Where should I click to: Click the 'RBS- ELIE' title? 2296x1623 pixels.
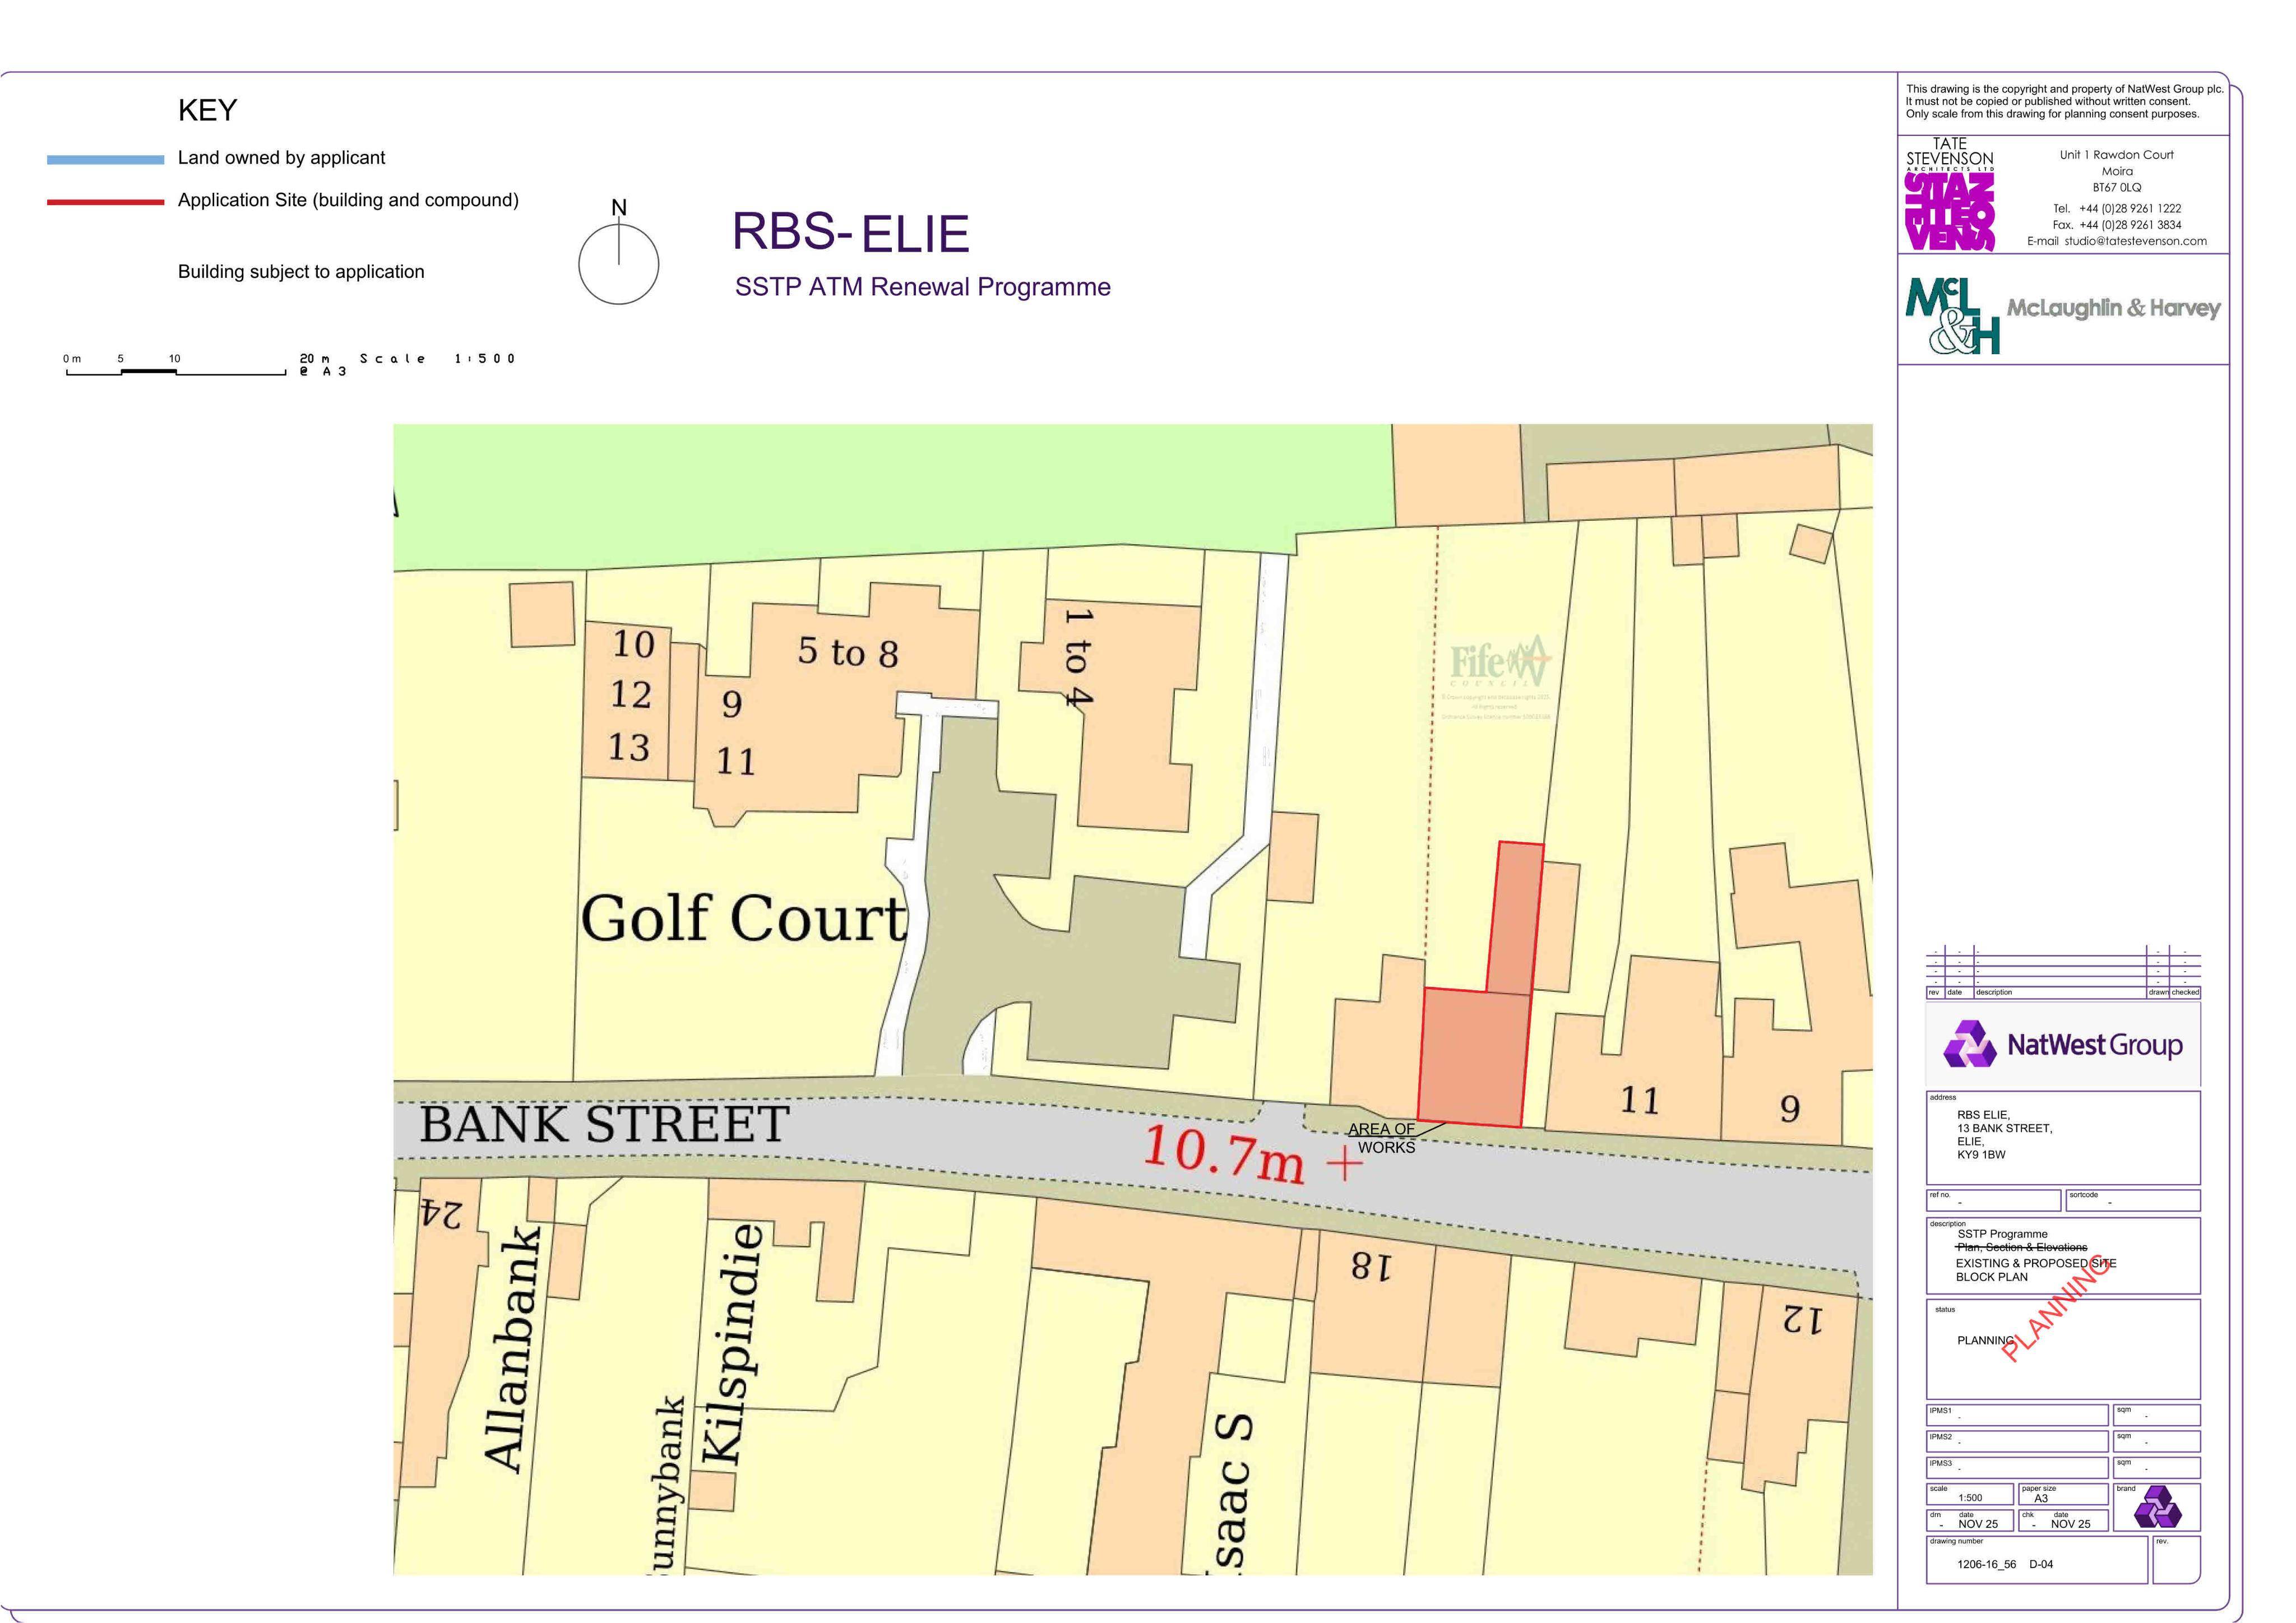(851, 232)
